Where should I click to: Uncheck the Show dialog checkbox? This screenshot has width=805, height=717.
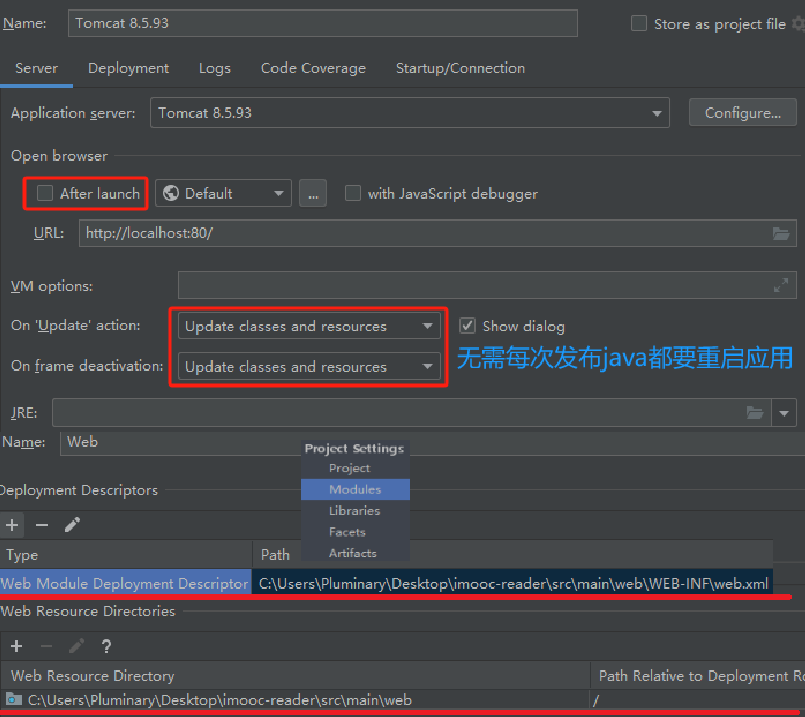tap(467, 326)
